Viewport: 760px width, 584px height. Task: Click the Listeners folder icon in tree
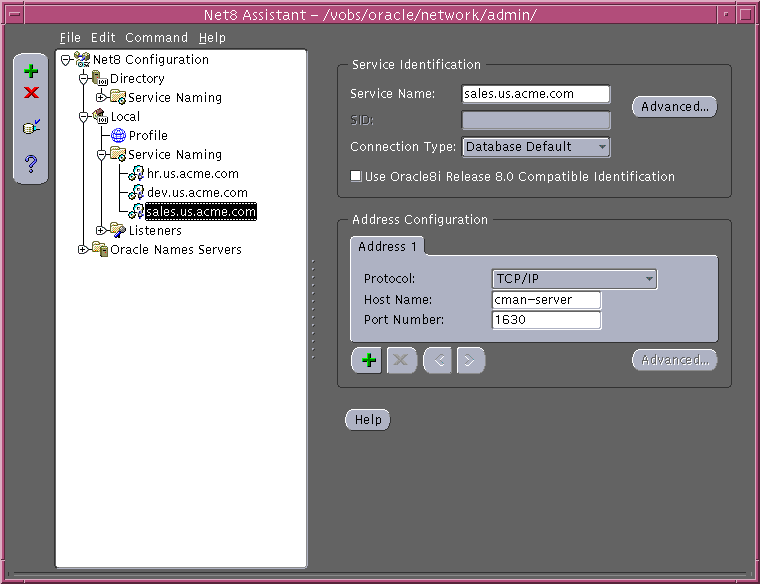click(117, 231)
